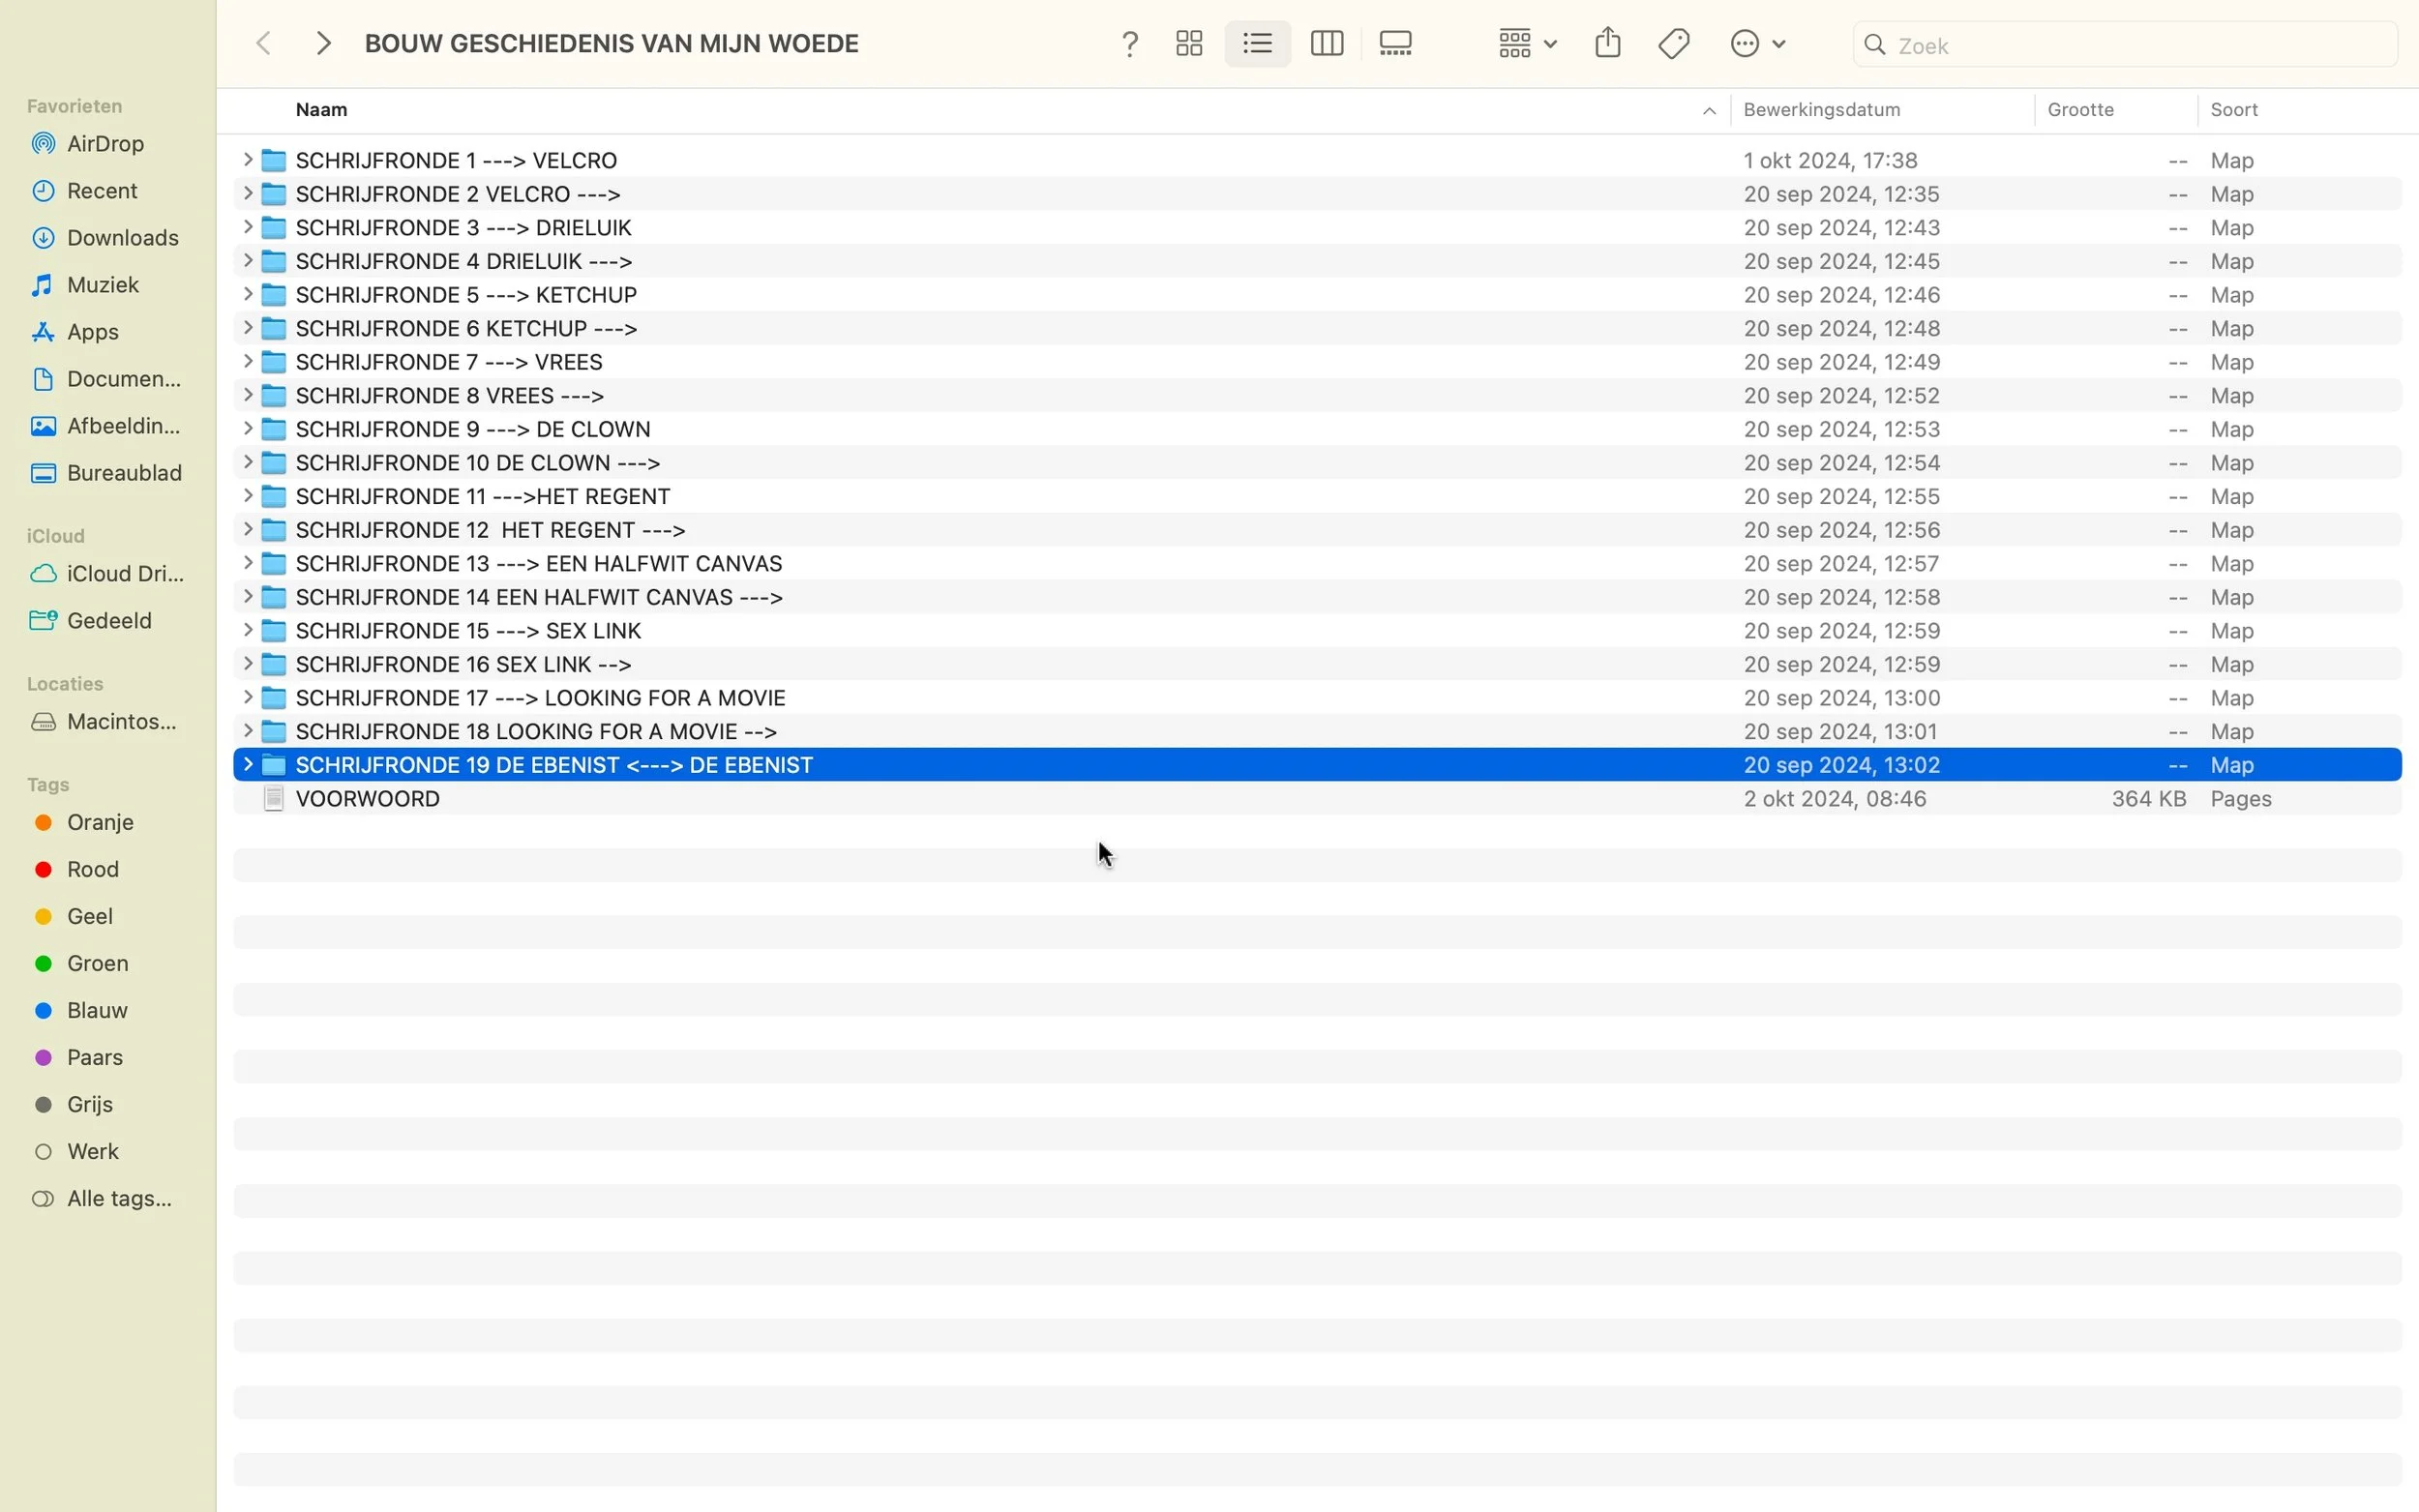The image size is (2419, 1512).
Task: Click the help question mark icon
Action: pyautogui.click(x=1130, y=45)
